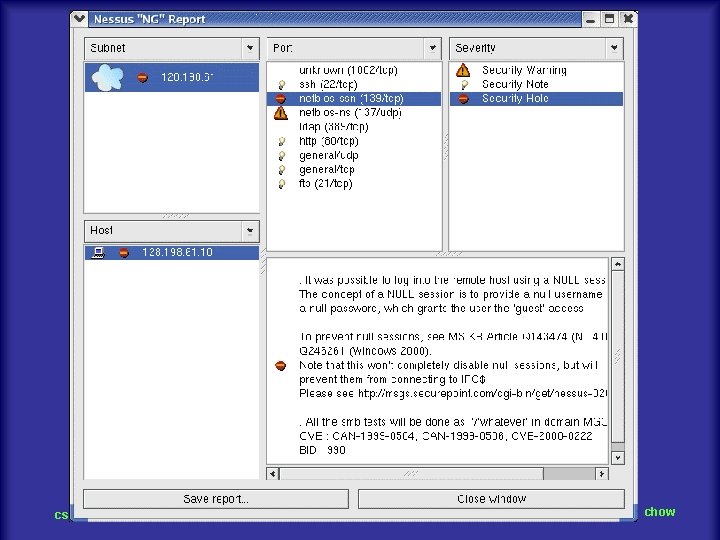Select general/tcp port entry
The height and width of the screenshot is (540, 720).
tap(354, 170)
